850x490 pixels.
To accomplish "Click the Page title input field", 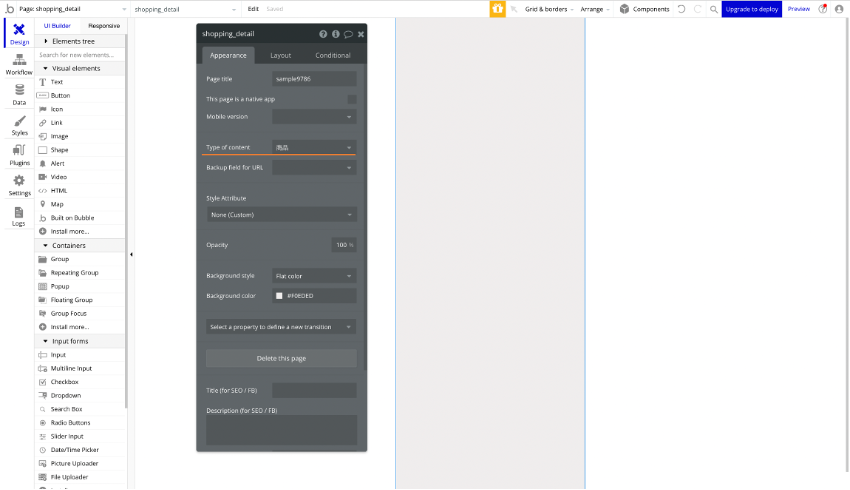I will 314,79.
